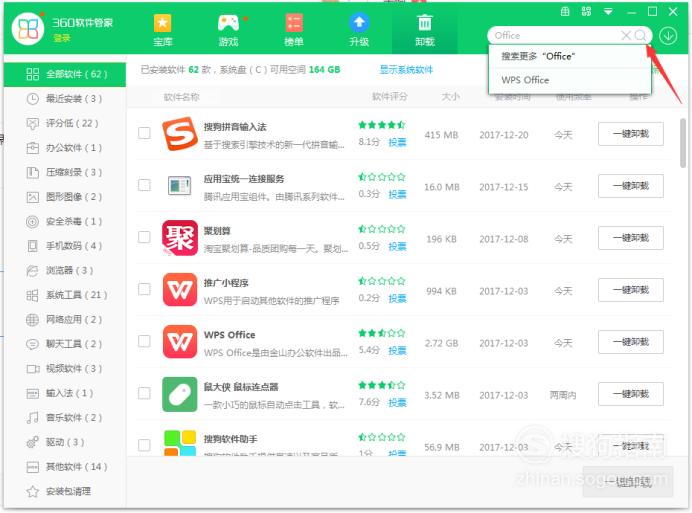Click the 浏览器 (3) browser icon
This screenshot has width=692, height=513.
(33, 270)
